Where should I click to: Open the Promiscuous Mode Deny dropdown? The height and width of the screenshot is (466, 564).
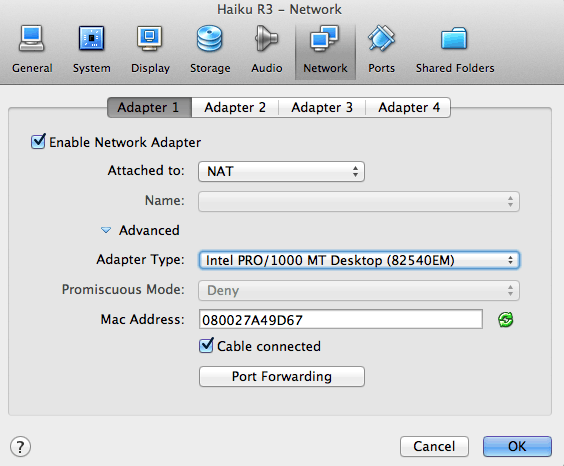pos(359,290)
